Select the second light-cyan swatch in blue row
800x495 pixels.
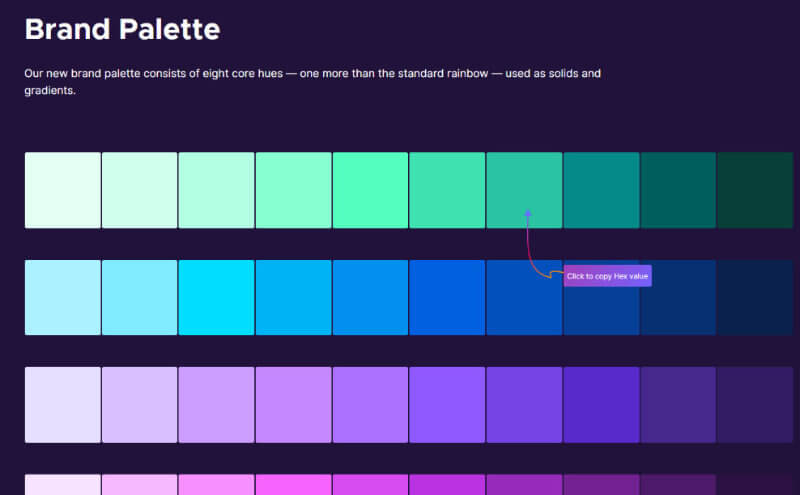tap(139, 298)
